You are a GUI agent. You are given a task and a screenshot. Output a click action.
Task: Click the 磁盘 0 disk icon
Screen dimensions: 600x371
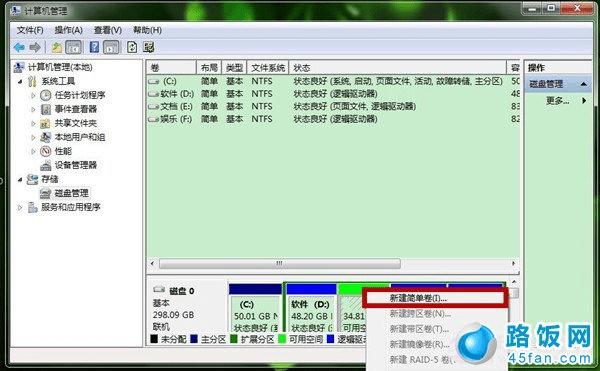pos(159,290)
